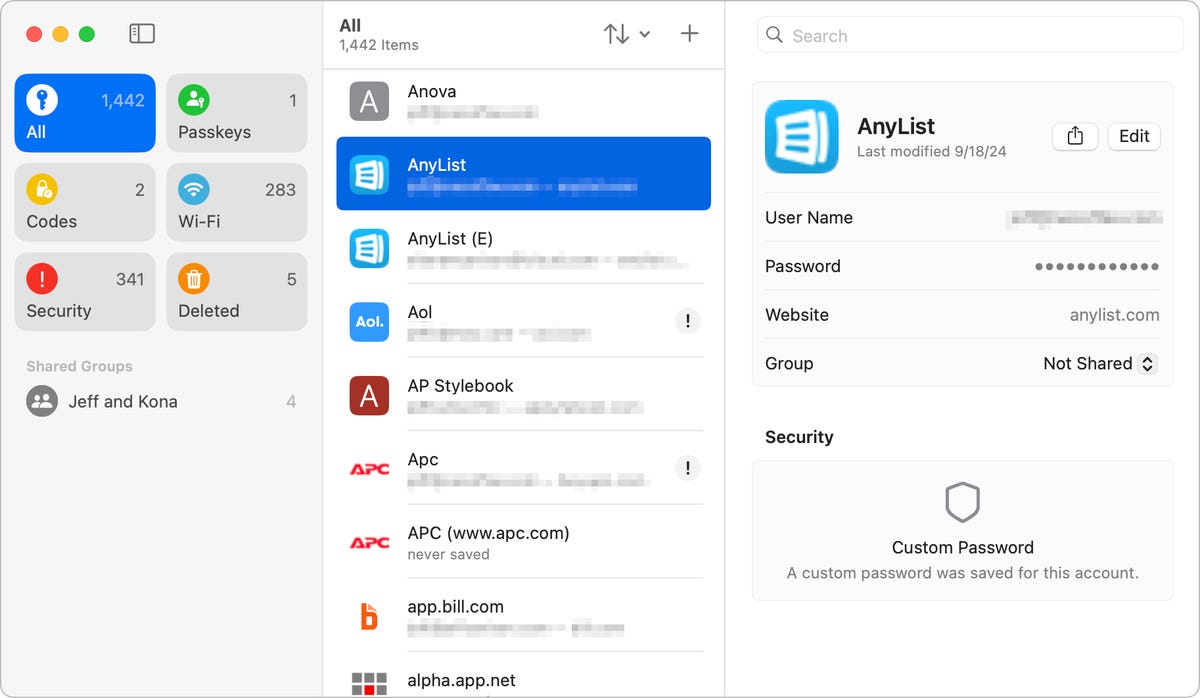Open the sort order dropdown

tap(627, 34)
